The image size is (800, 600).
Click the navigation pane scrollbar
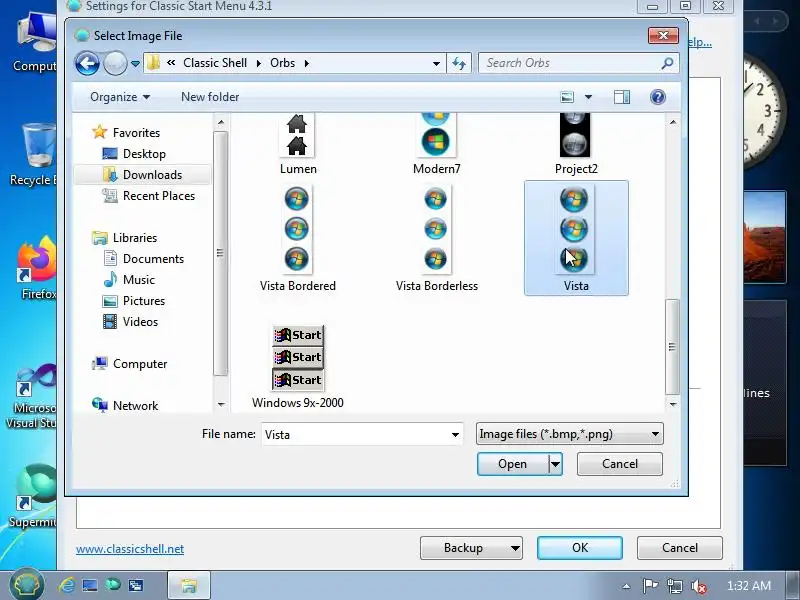click(220, 254)
